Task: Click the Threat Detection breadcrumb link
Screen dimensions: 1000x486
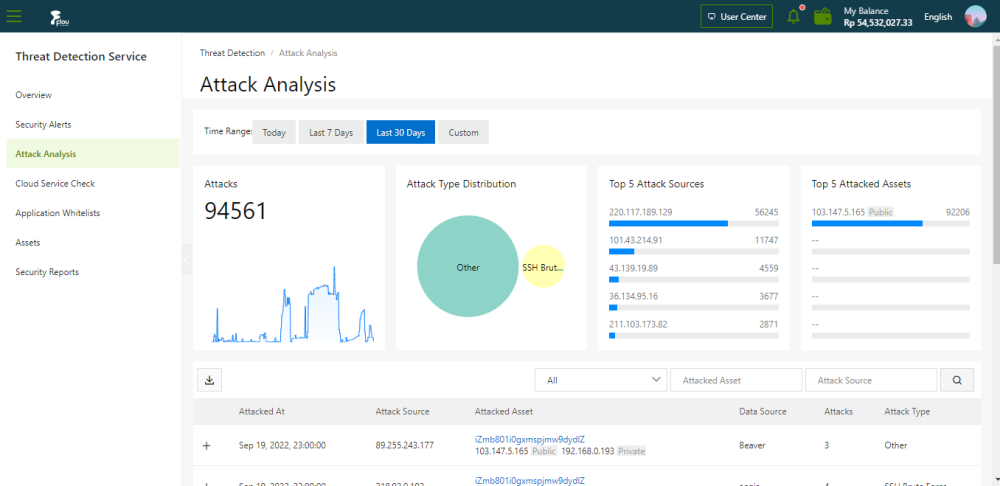Action: (232, 53)
